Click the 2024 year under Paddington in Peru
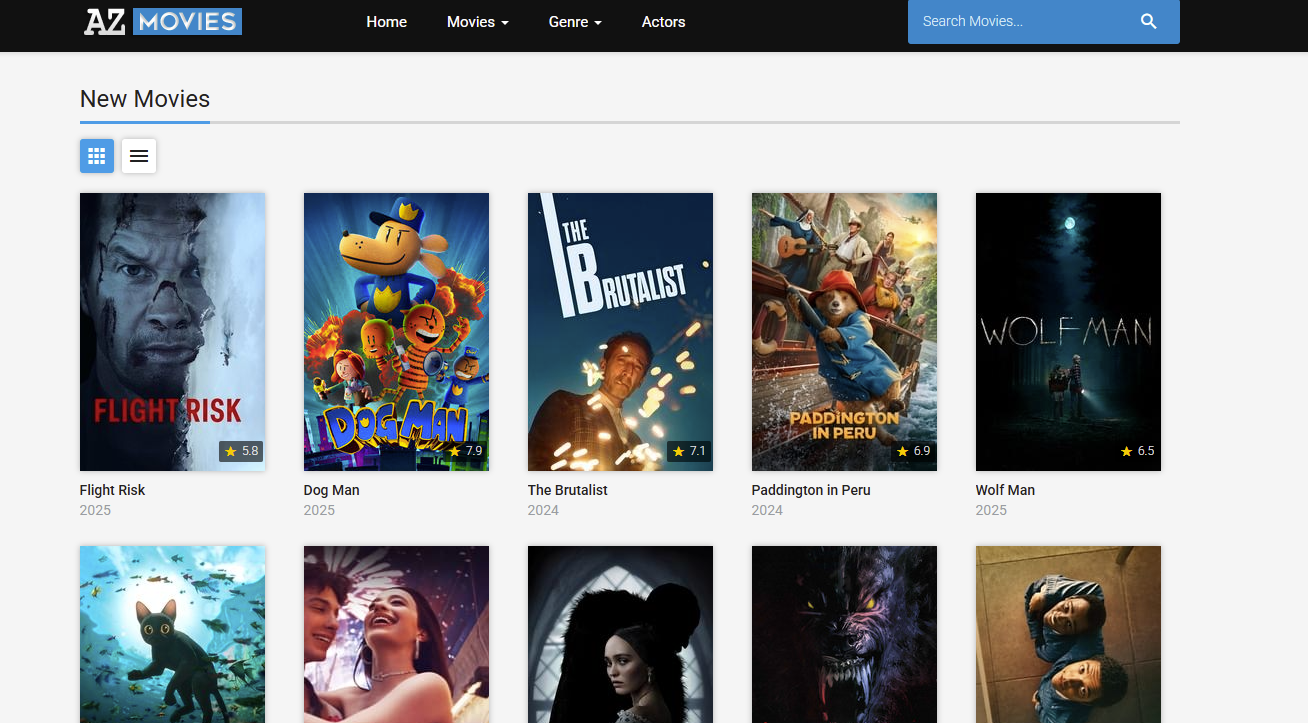Screen dimensions: 1308x723 pos(767,510)
